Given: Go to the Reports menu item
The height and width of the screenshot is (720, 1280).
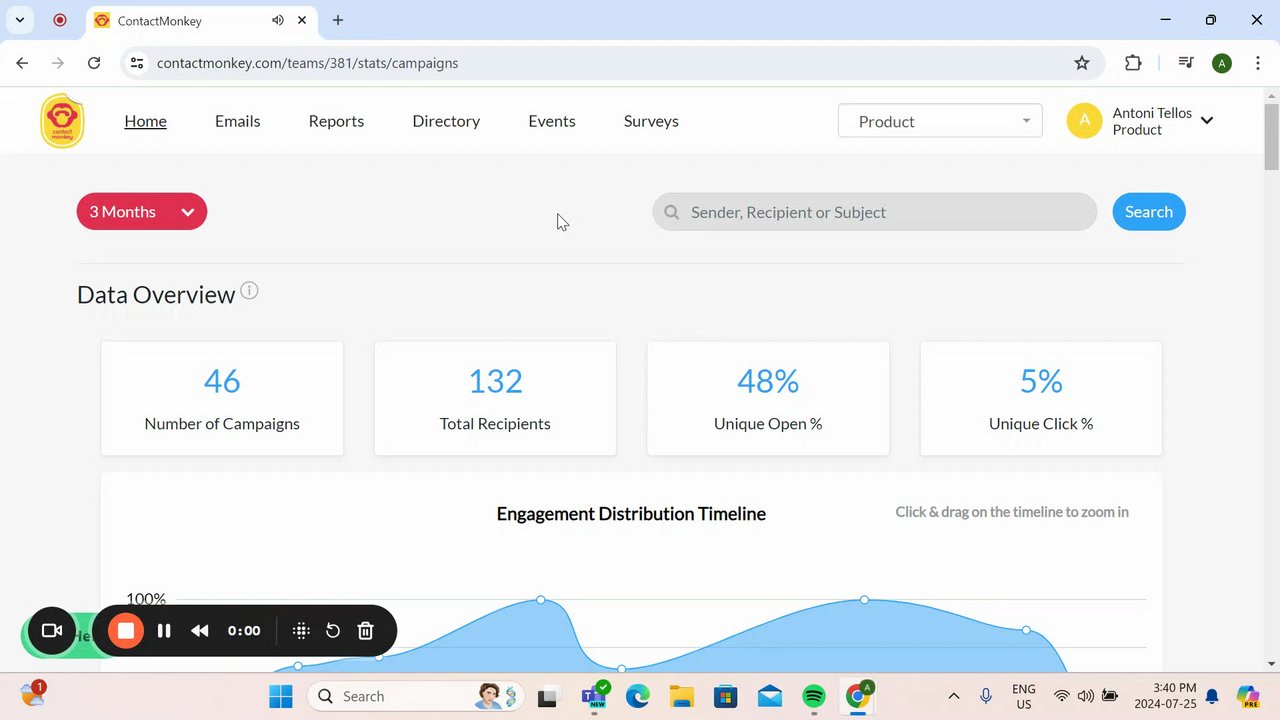Looking at the screenshot, I should tap(336, 121).
